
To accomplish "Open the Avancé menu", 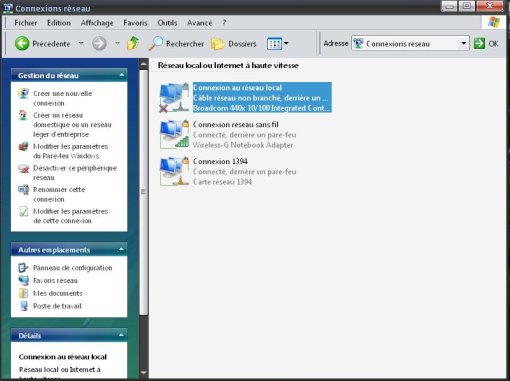I will 199,23.
